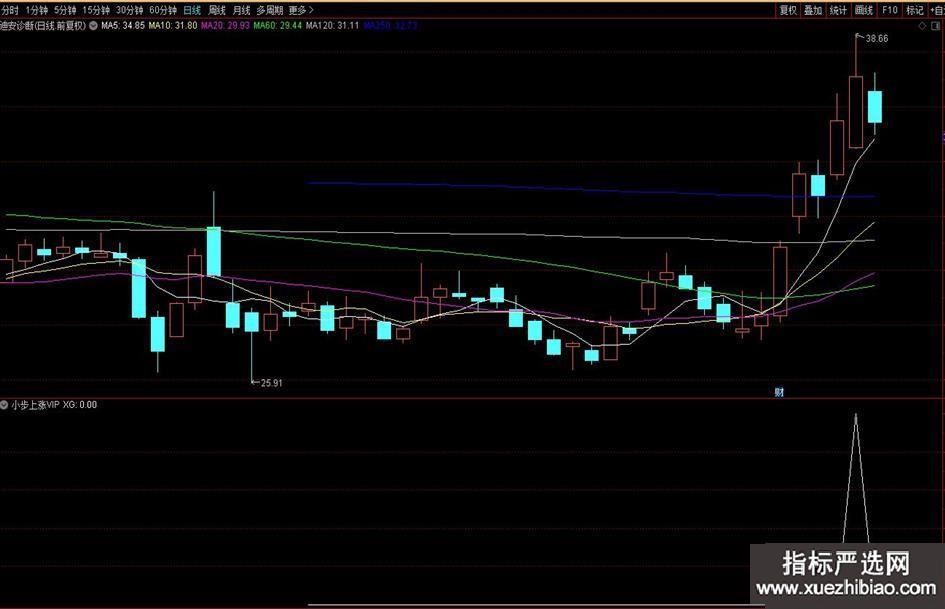Click the MA10: 31.80 label

[x=173, y=26]
